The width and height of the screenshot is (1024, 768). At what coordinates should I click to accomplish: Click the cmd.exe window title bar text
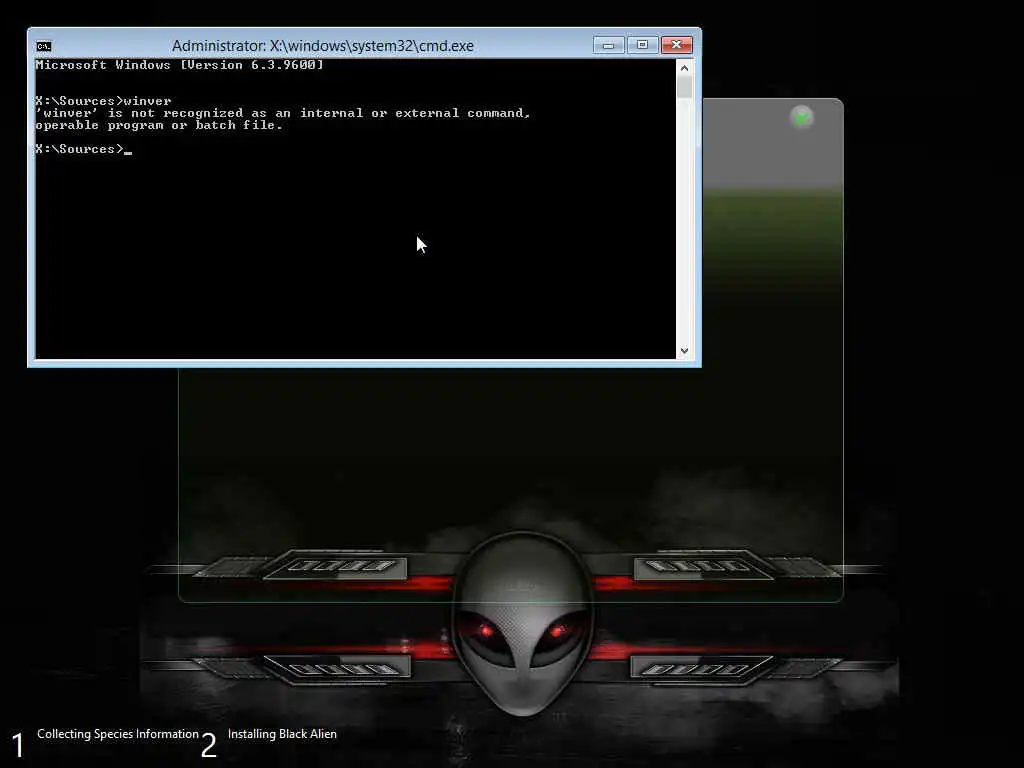[323, 46]
